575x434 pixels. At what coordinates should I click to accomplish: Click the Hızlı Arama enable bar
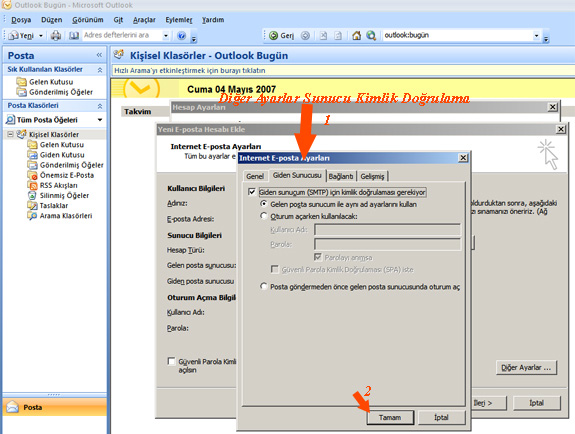click(x=343, y=70)
